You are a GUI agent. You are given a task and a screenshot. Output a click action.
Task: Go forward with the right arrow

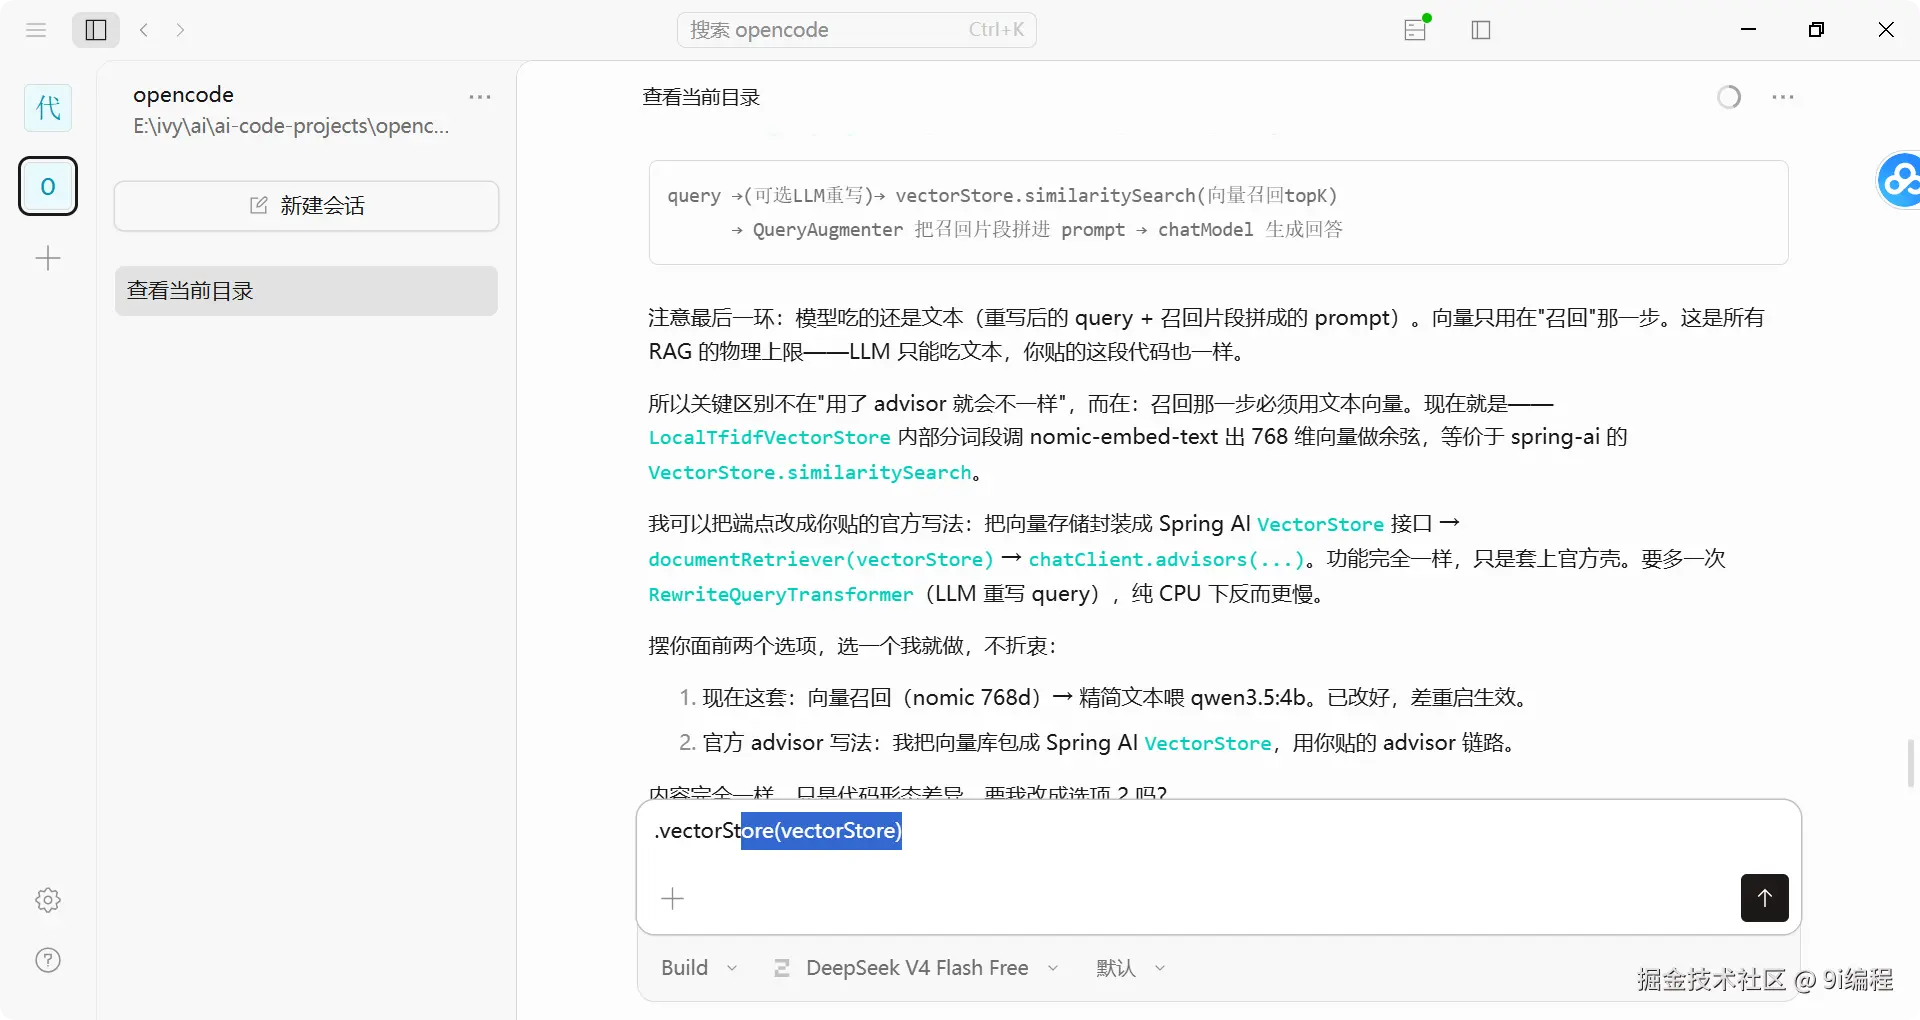[x=180, y=30]
